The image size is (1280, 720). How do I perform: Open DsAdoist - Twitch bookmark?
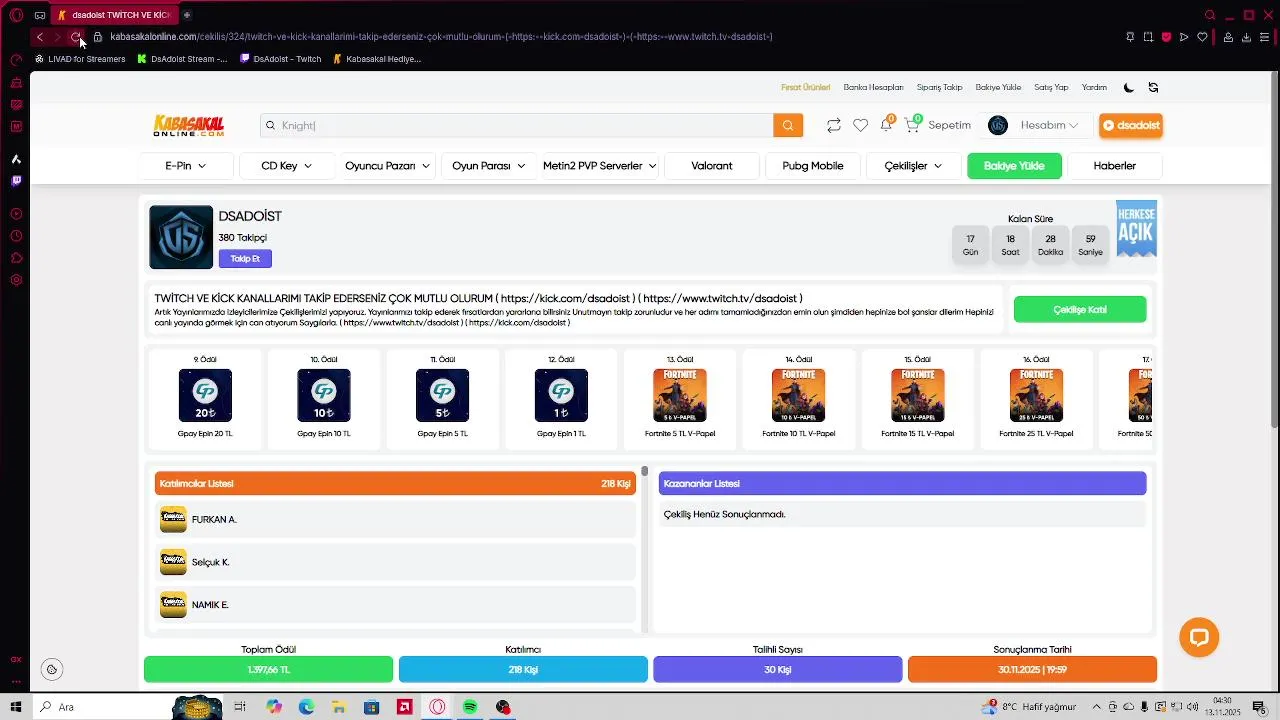click(x=280, y=59)
